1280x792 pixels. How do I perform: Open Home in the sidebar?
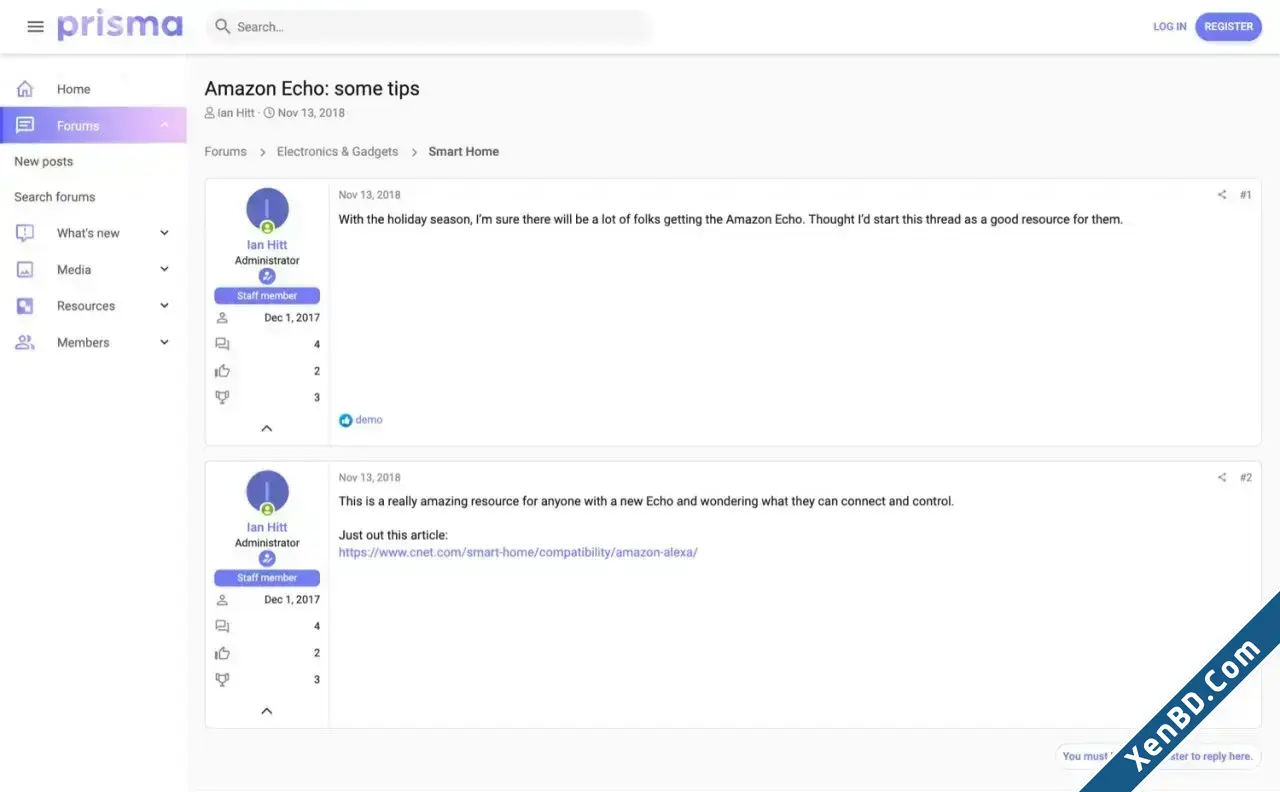(x=73, y=89)
